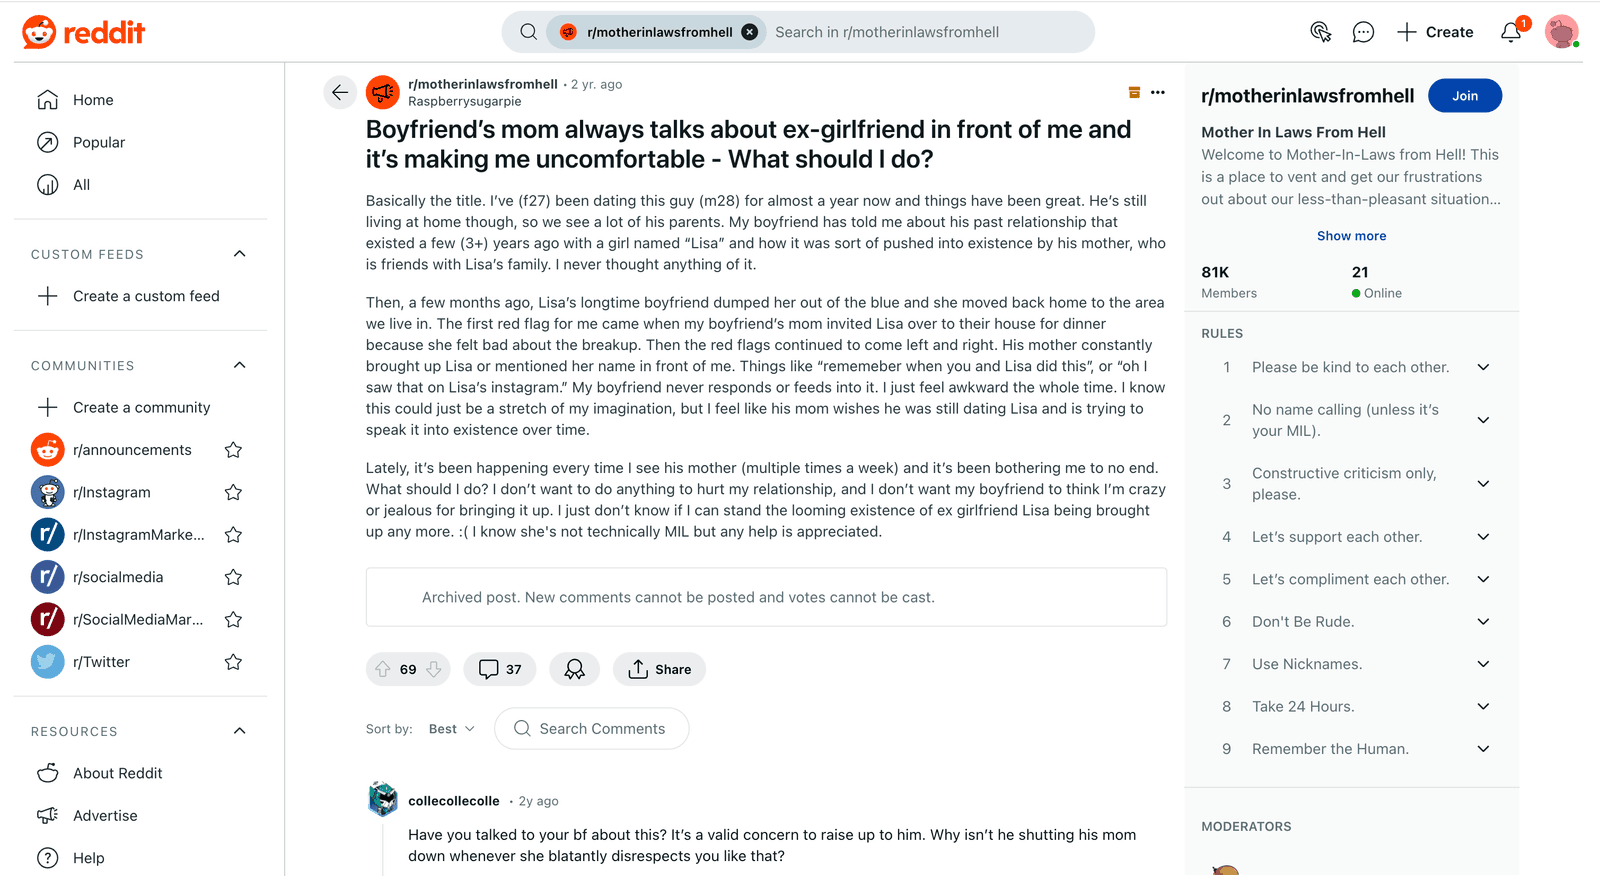Open the post's three-dot options menu
Screen dimensions: 1600x876
tap(1158, 92)
